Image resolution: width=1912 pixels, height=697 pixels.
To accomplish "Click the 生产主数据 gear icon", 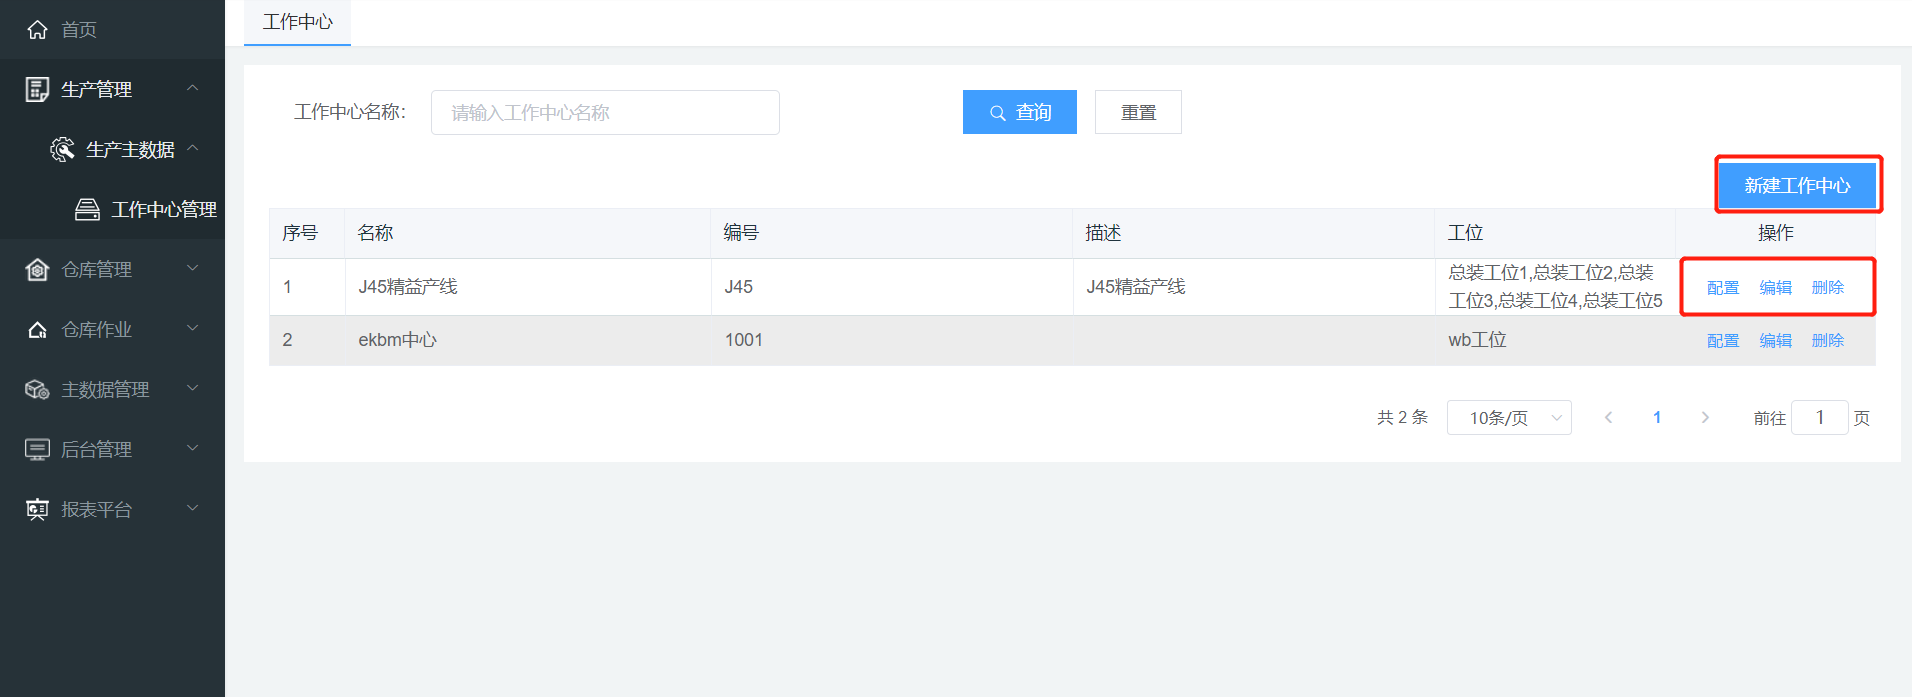I will pyautogui.click(x=62, y=150).
